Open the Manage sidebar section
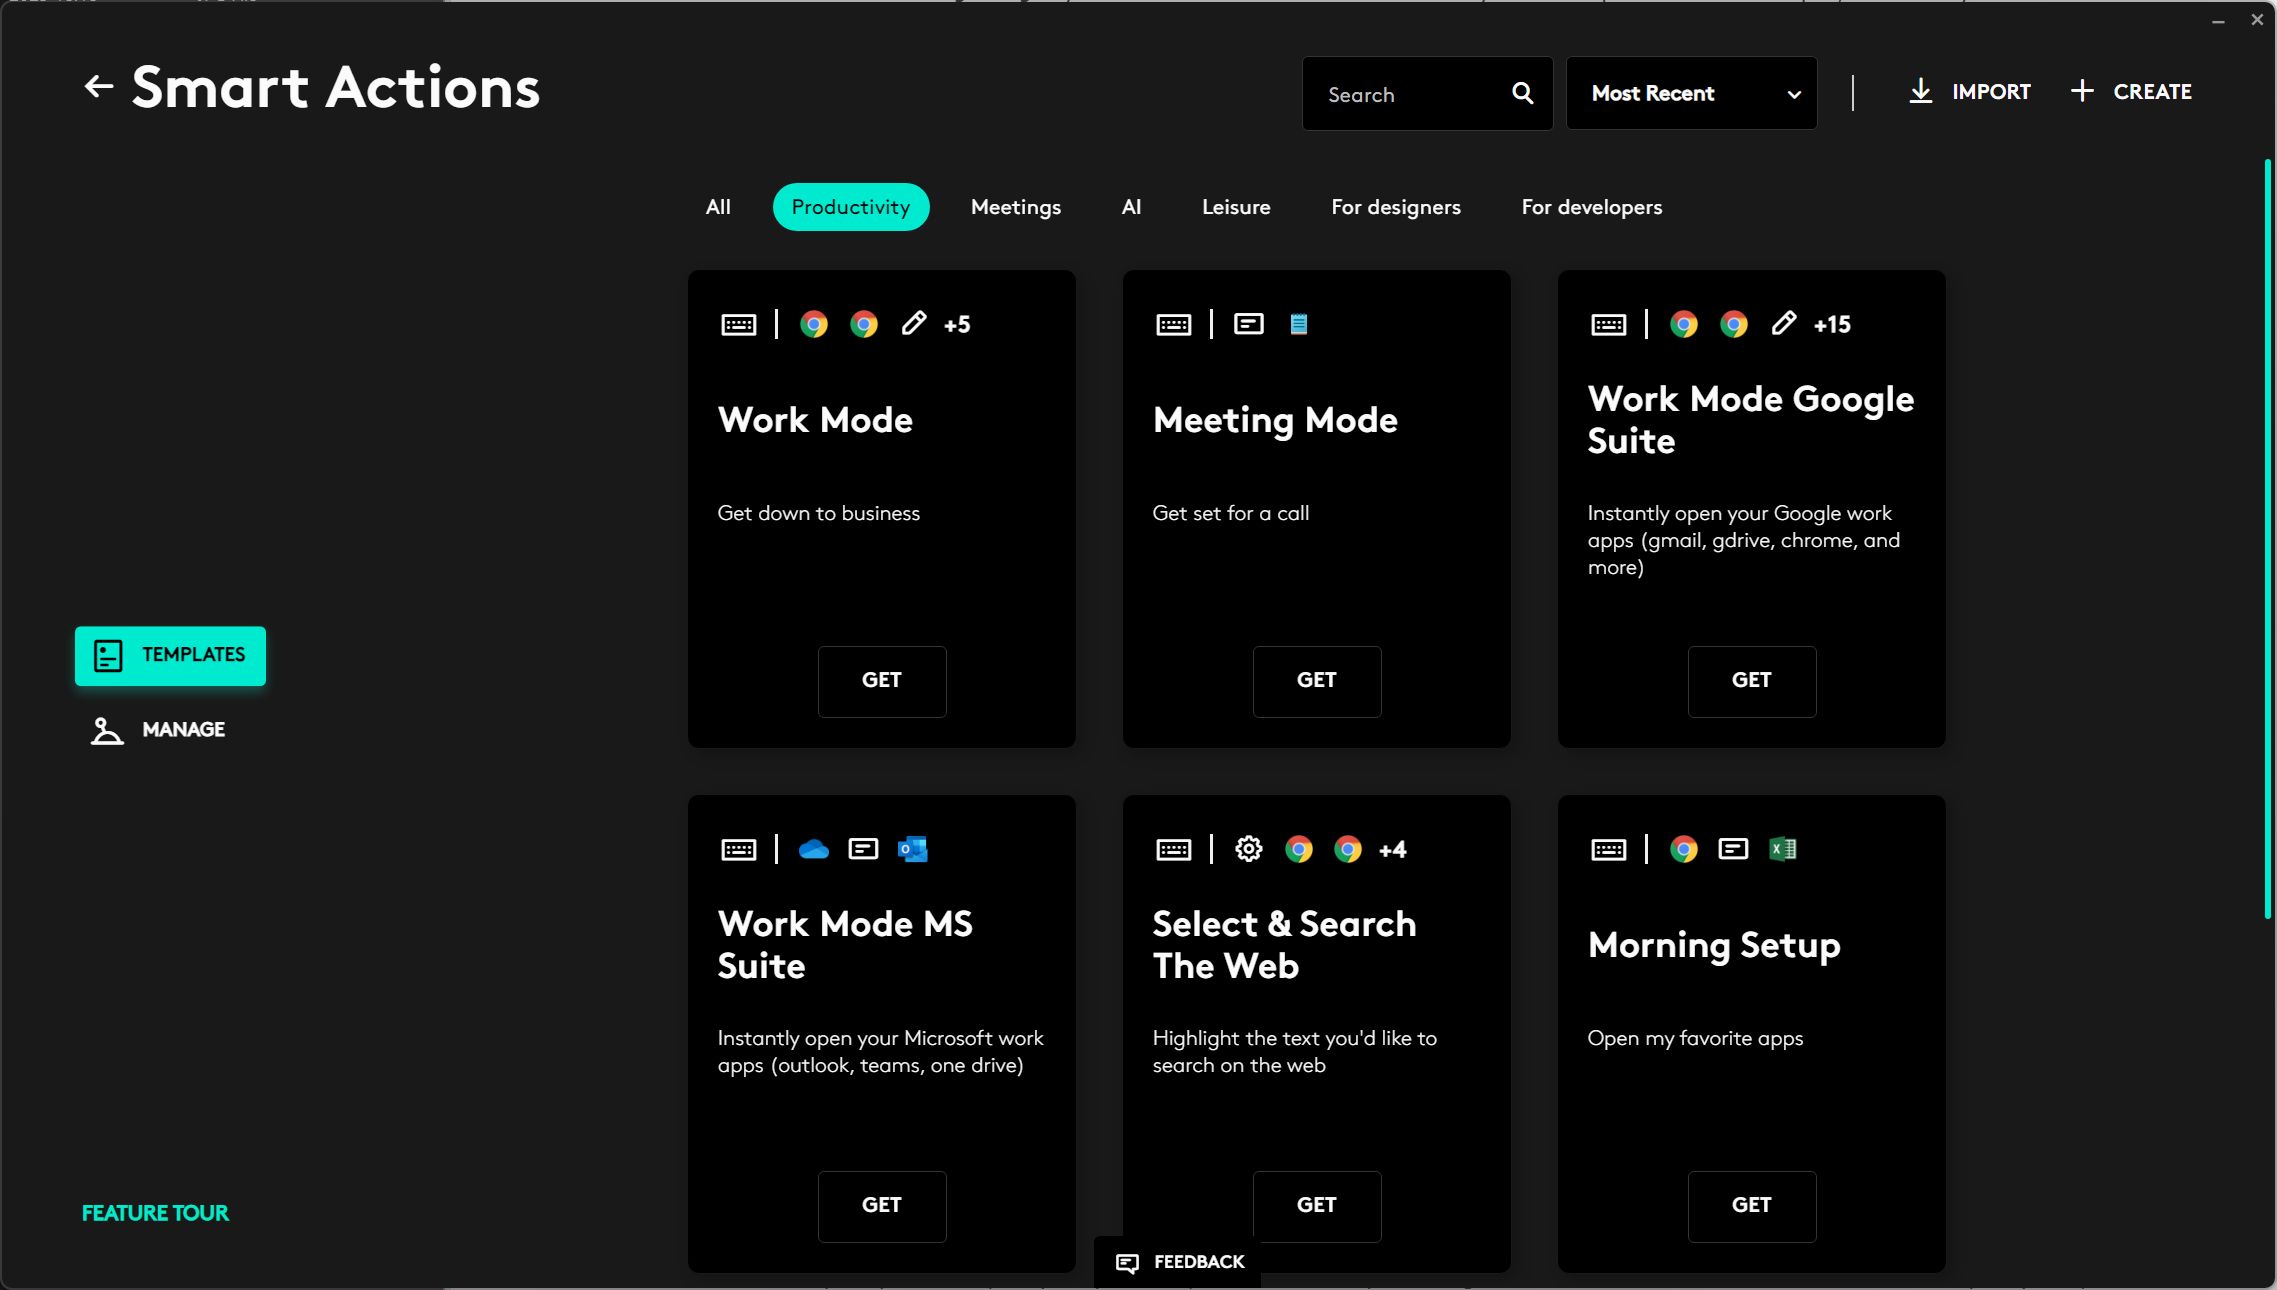The width and height of the screenshot is (2277, 1290). 159,730
